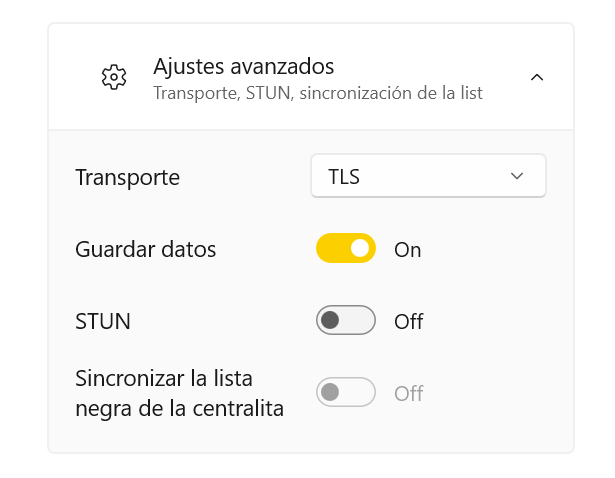Click the Guardar datos label
615x478 pixels.
[146, 249]
